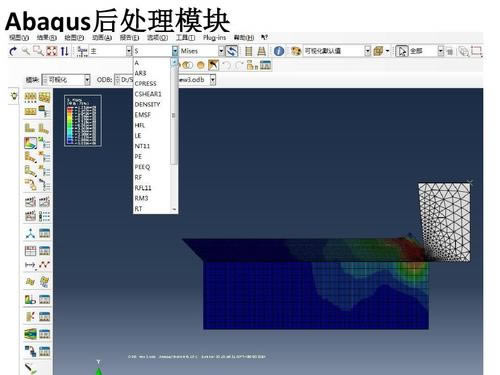Click the XY curve plot icon
This screenshot has width=500, height=375.
pos(44,265)
